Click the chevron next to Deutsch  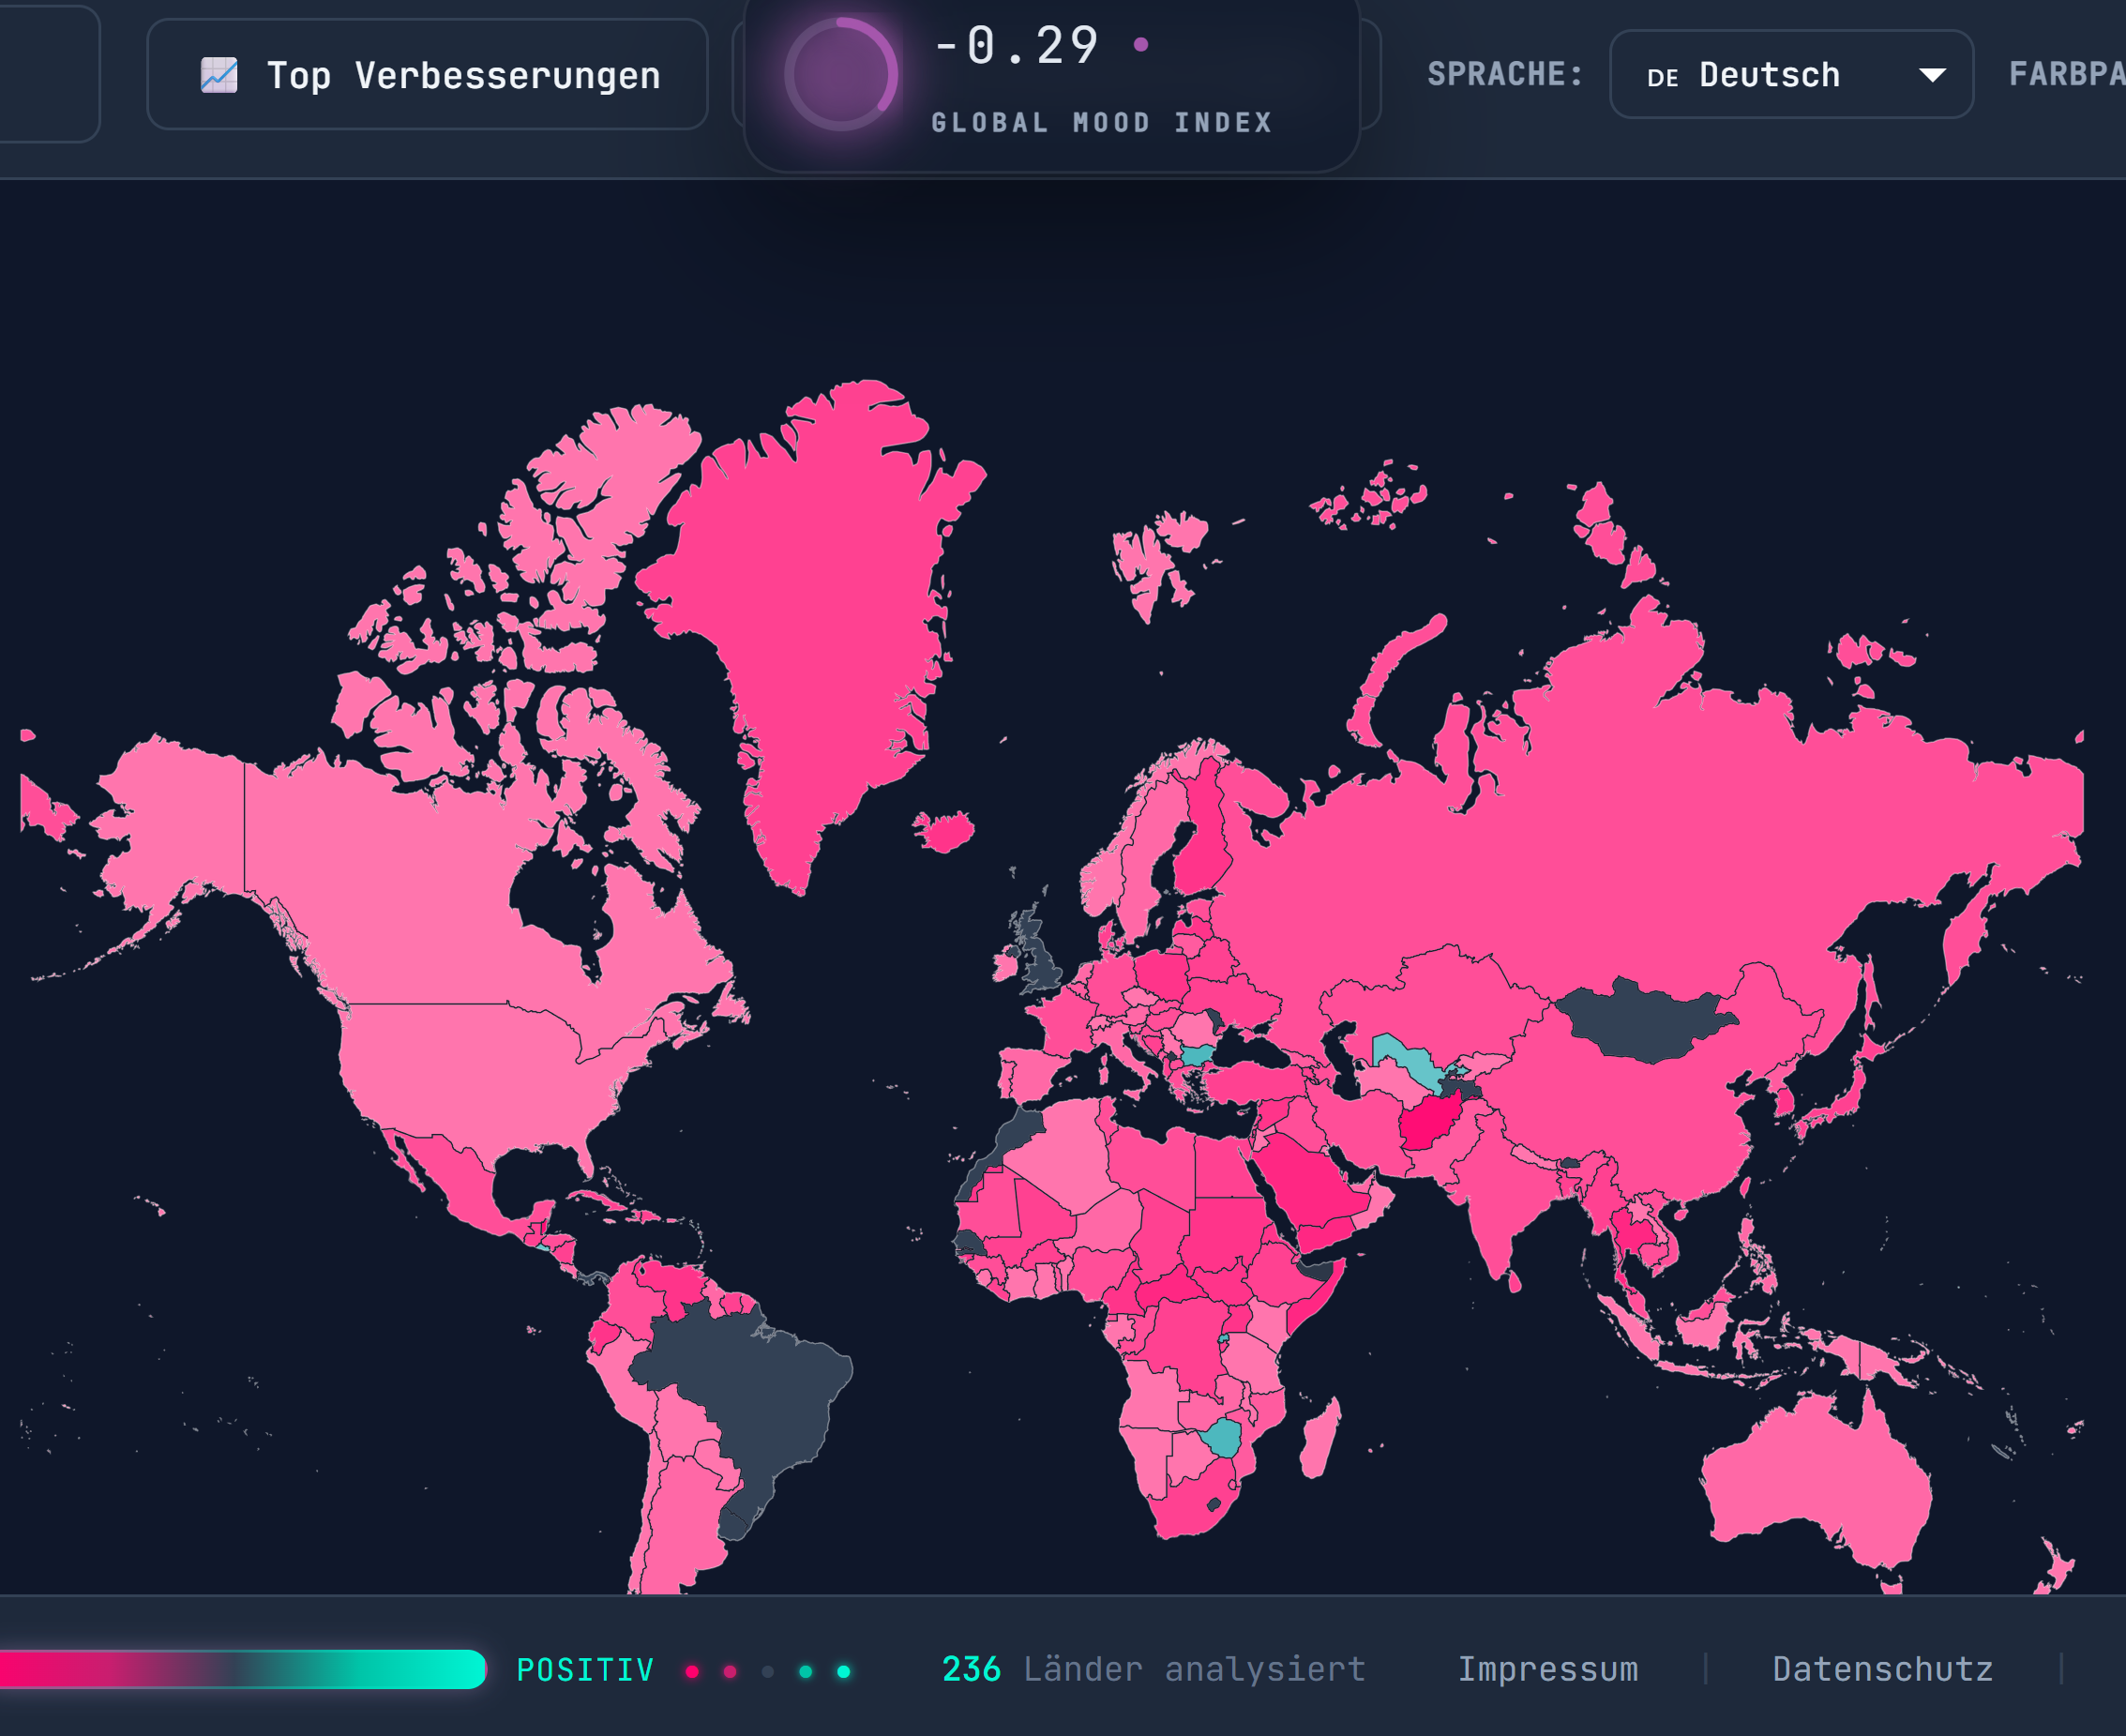[x=1934, y=74]
